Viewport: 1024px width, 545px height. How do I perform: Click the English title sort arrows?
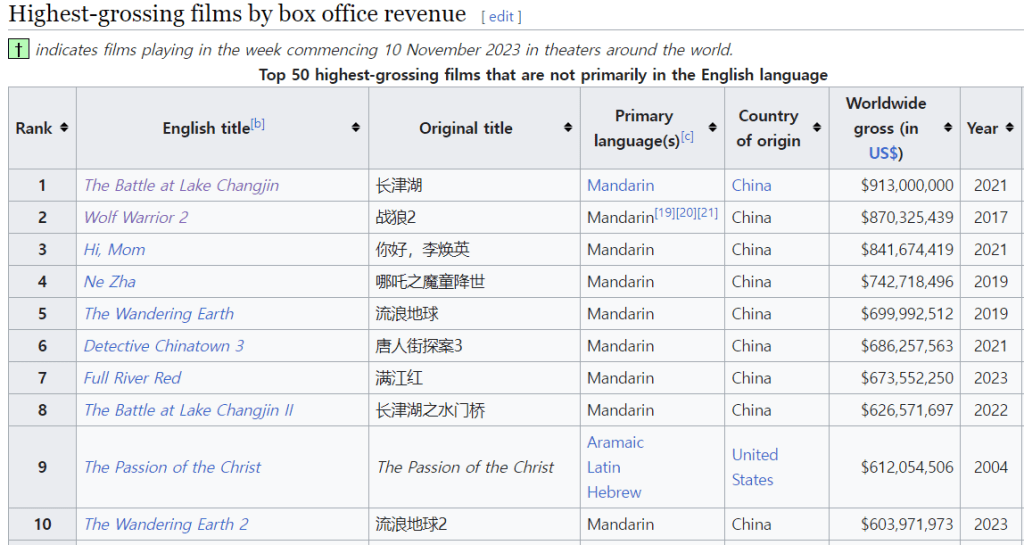[x=356, y=128]
